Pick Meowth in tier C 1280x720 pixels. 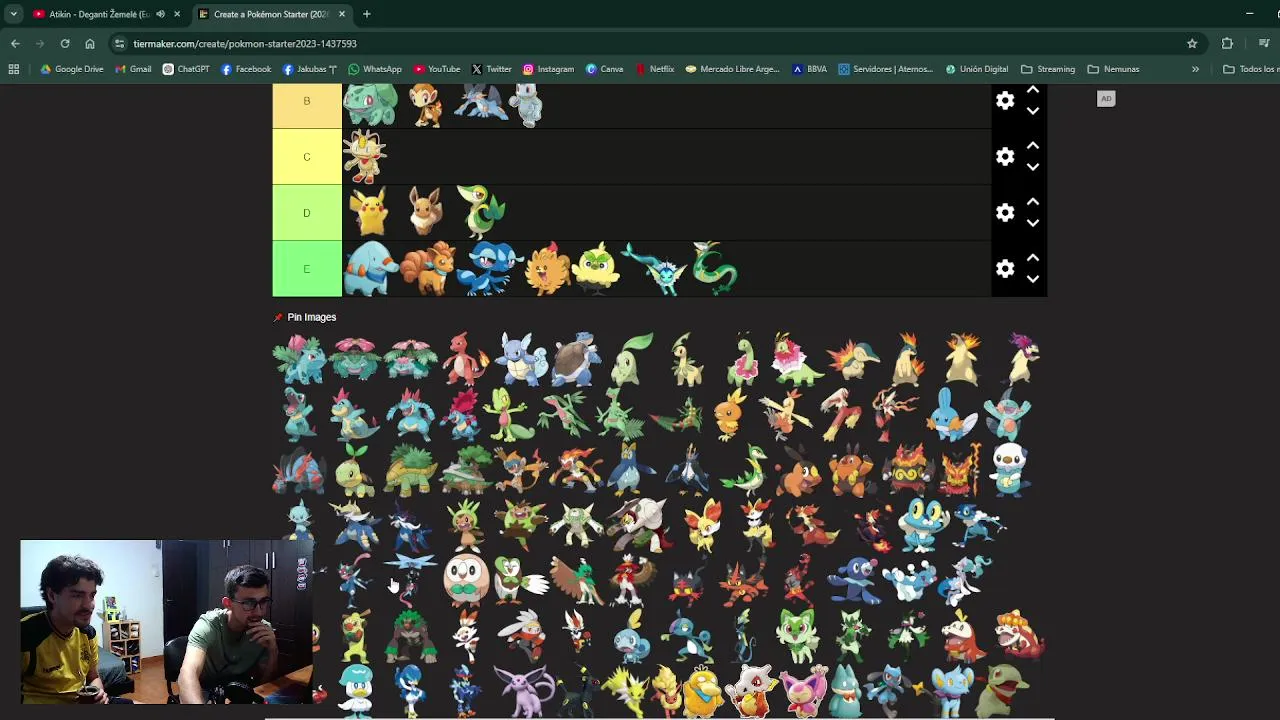pyautogui.click(x=365, y=156)
